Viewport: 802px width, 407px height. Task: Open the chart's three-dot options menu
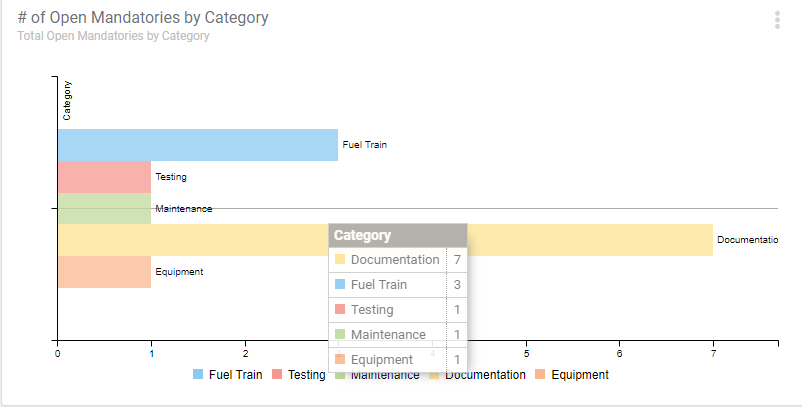(x=777, y=20)
